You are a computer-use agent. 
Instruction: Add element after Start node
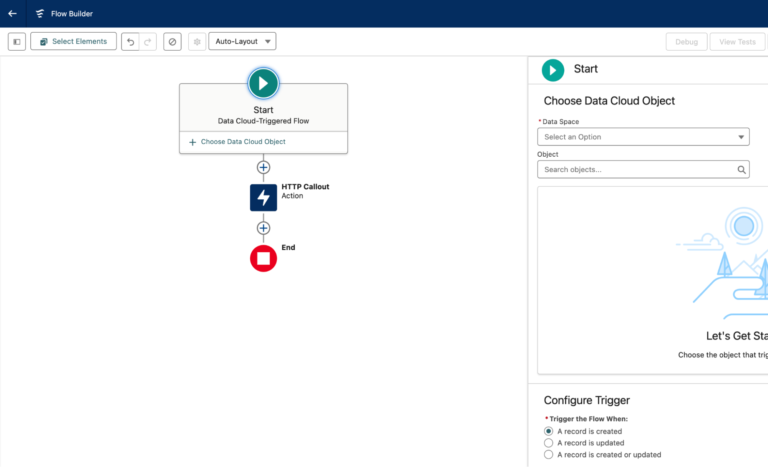[264, 168]
